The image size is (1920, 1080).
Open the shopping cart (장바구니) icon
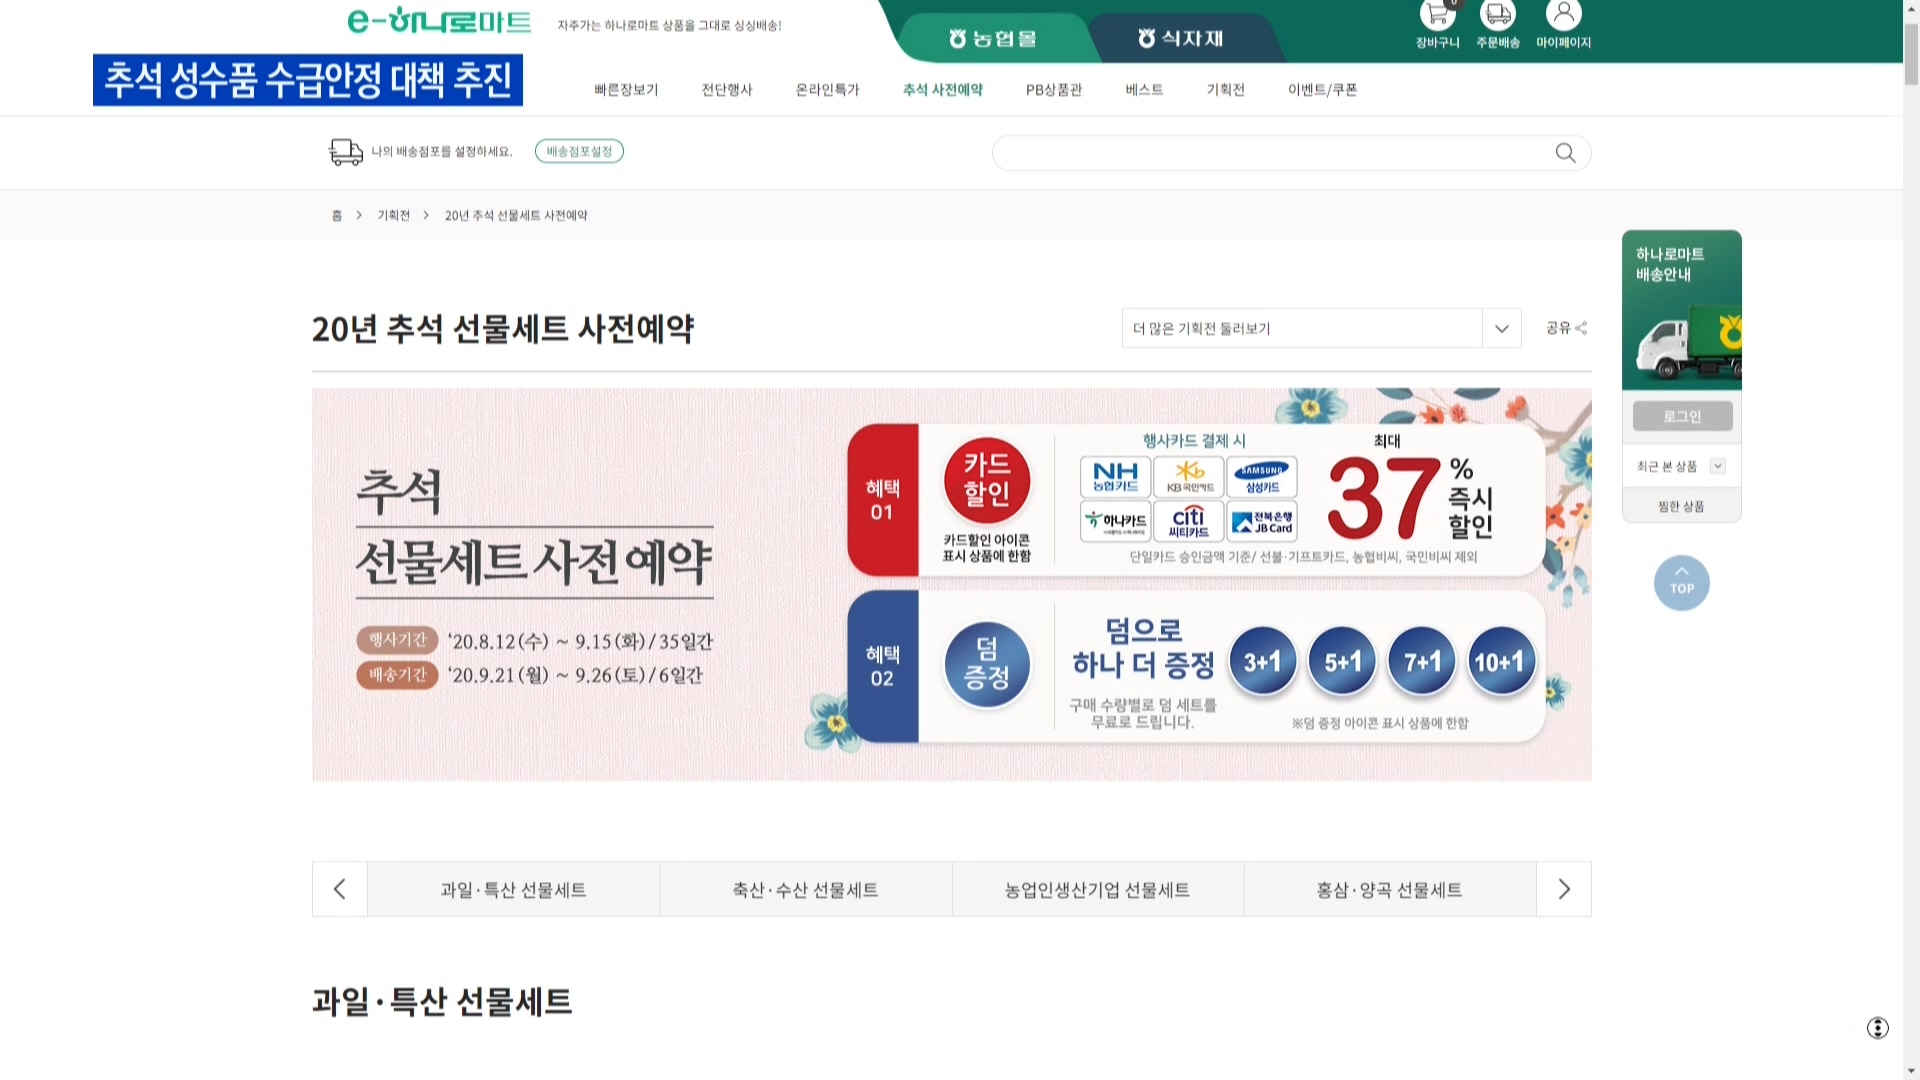[1437, 16]
